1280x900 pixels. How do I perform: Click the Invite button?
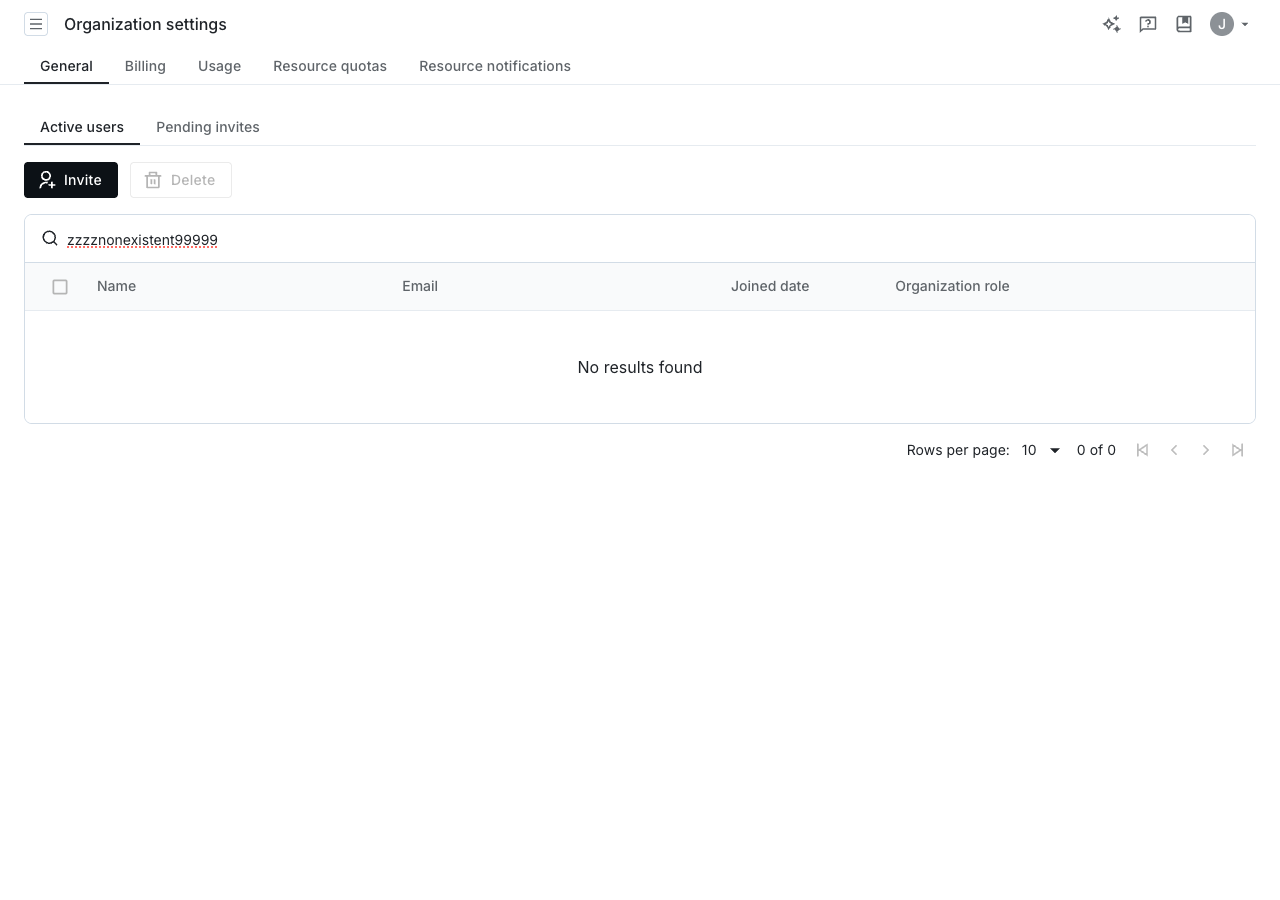(x=71, y=180)
